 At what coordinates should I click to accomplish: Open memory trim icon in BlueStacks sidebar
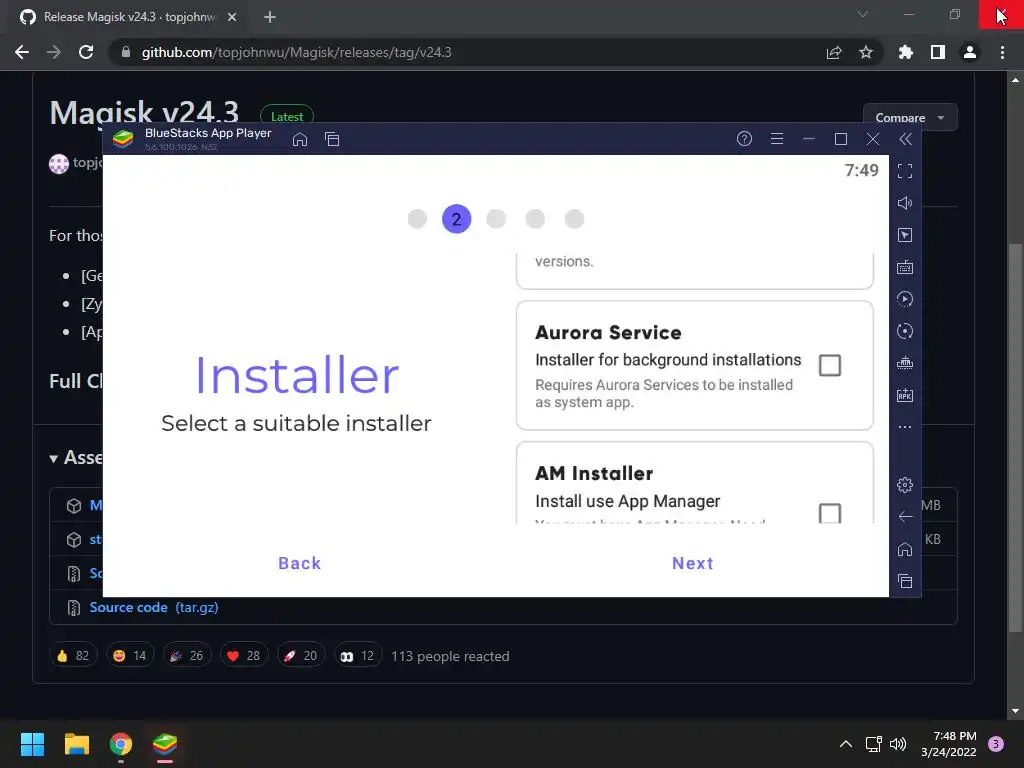tap(904, 363)
